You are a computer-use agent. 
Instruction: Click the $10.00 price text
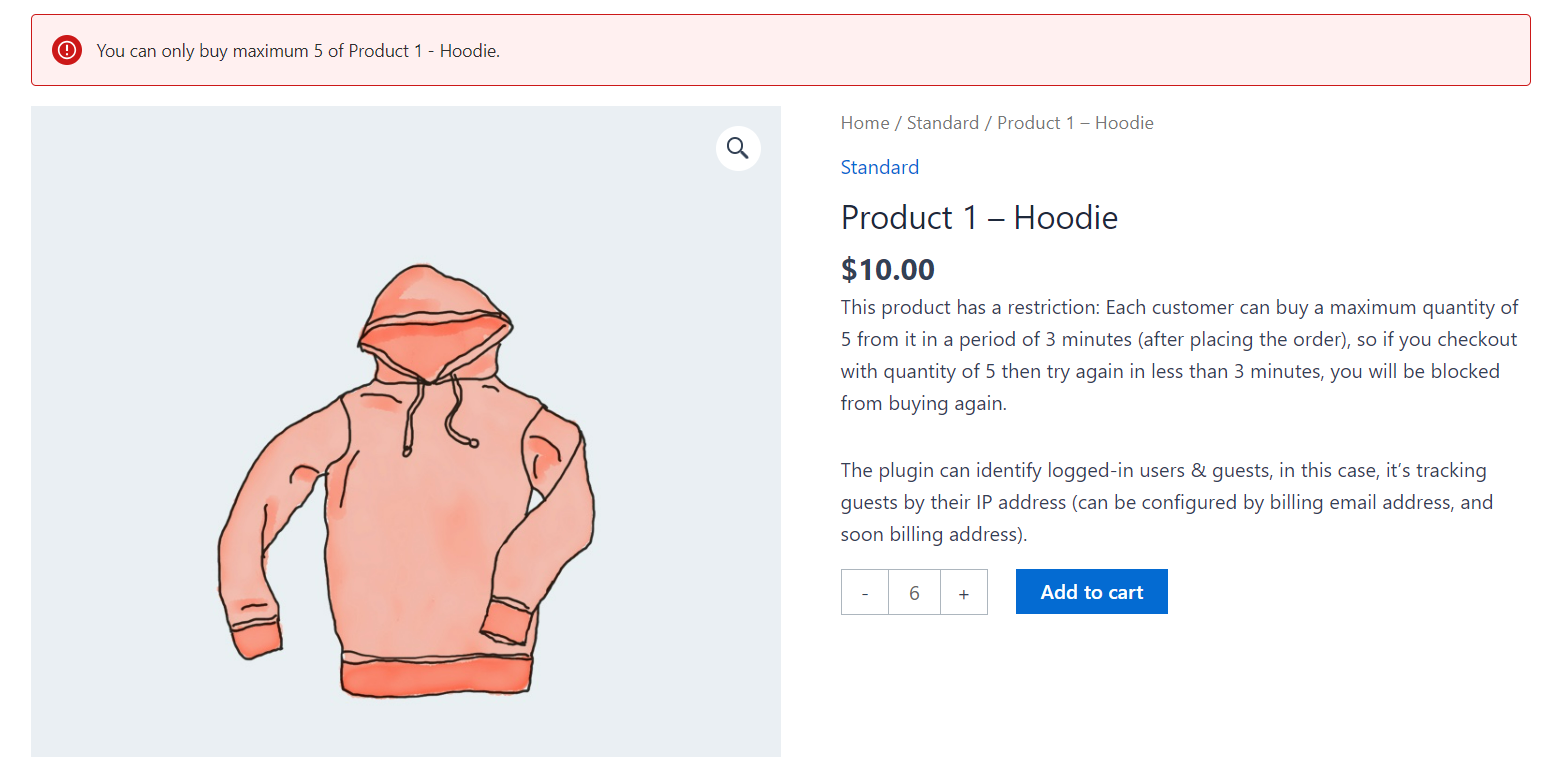pyautogui.click(x=887, y=268)
